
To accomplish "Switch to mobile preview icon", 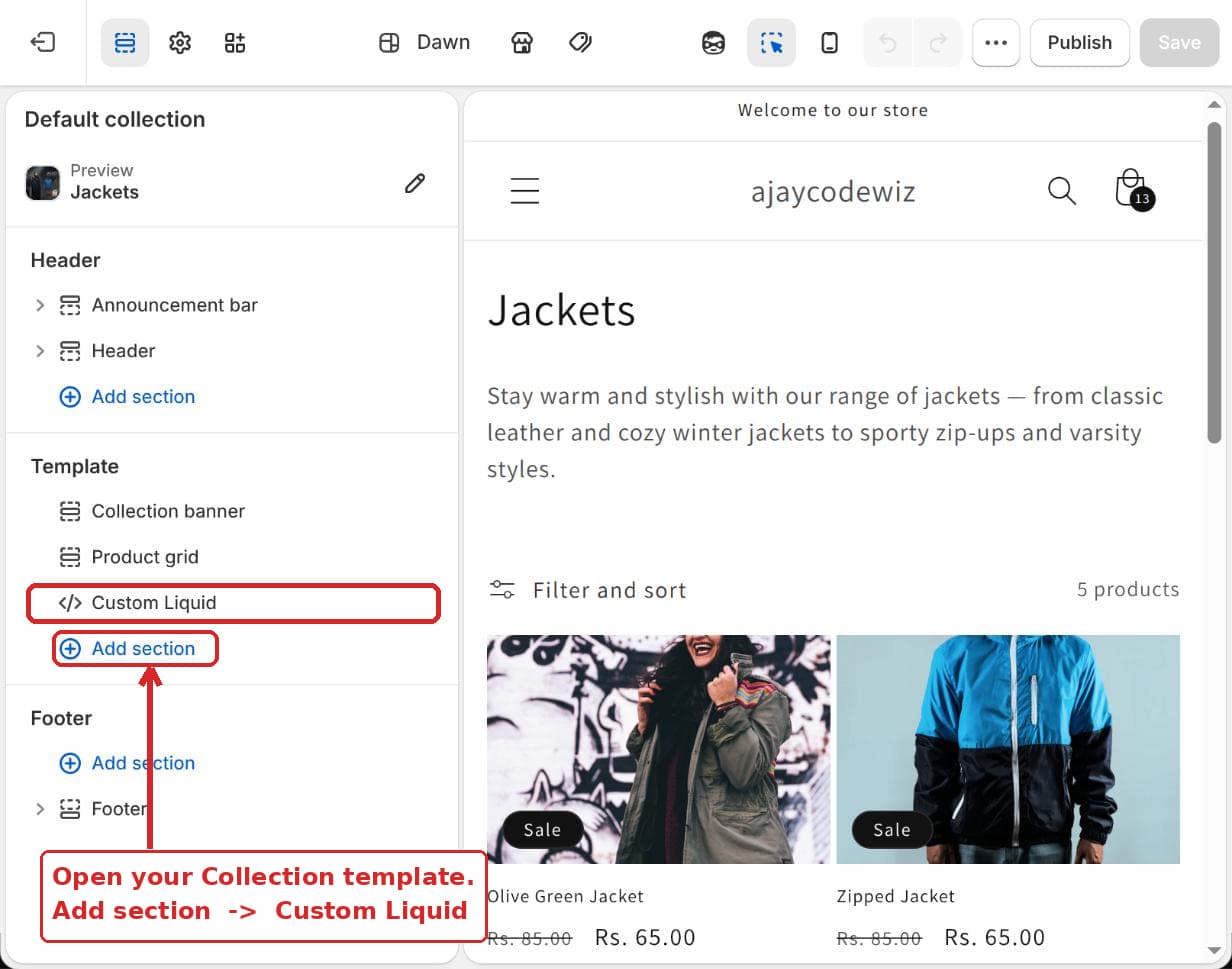I will tap(829, 43).
